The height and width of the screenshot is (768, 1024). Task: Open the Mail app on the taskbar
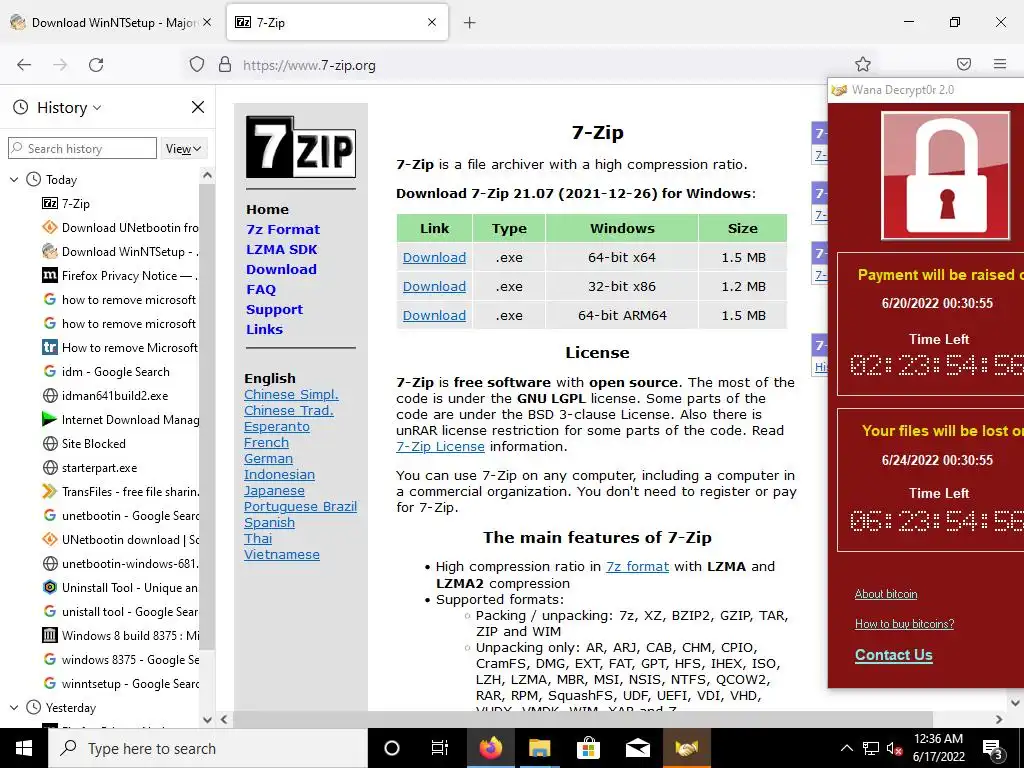click(x=637, y=748)
